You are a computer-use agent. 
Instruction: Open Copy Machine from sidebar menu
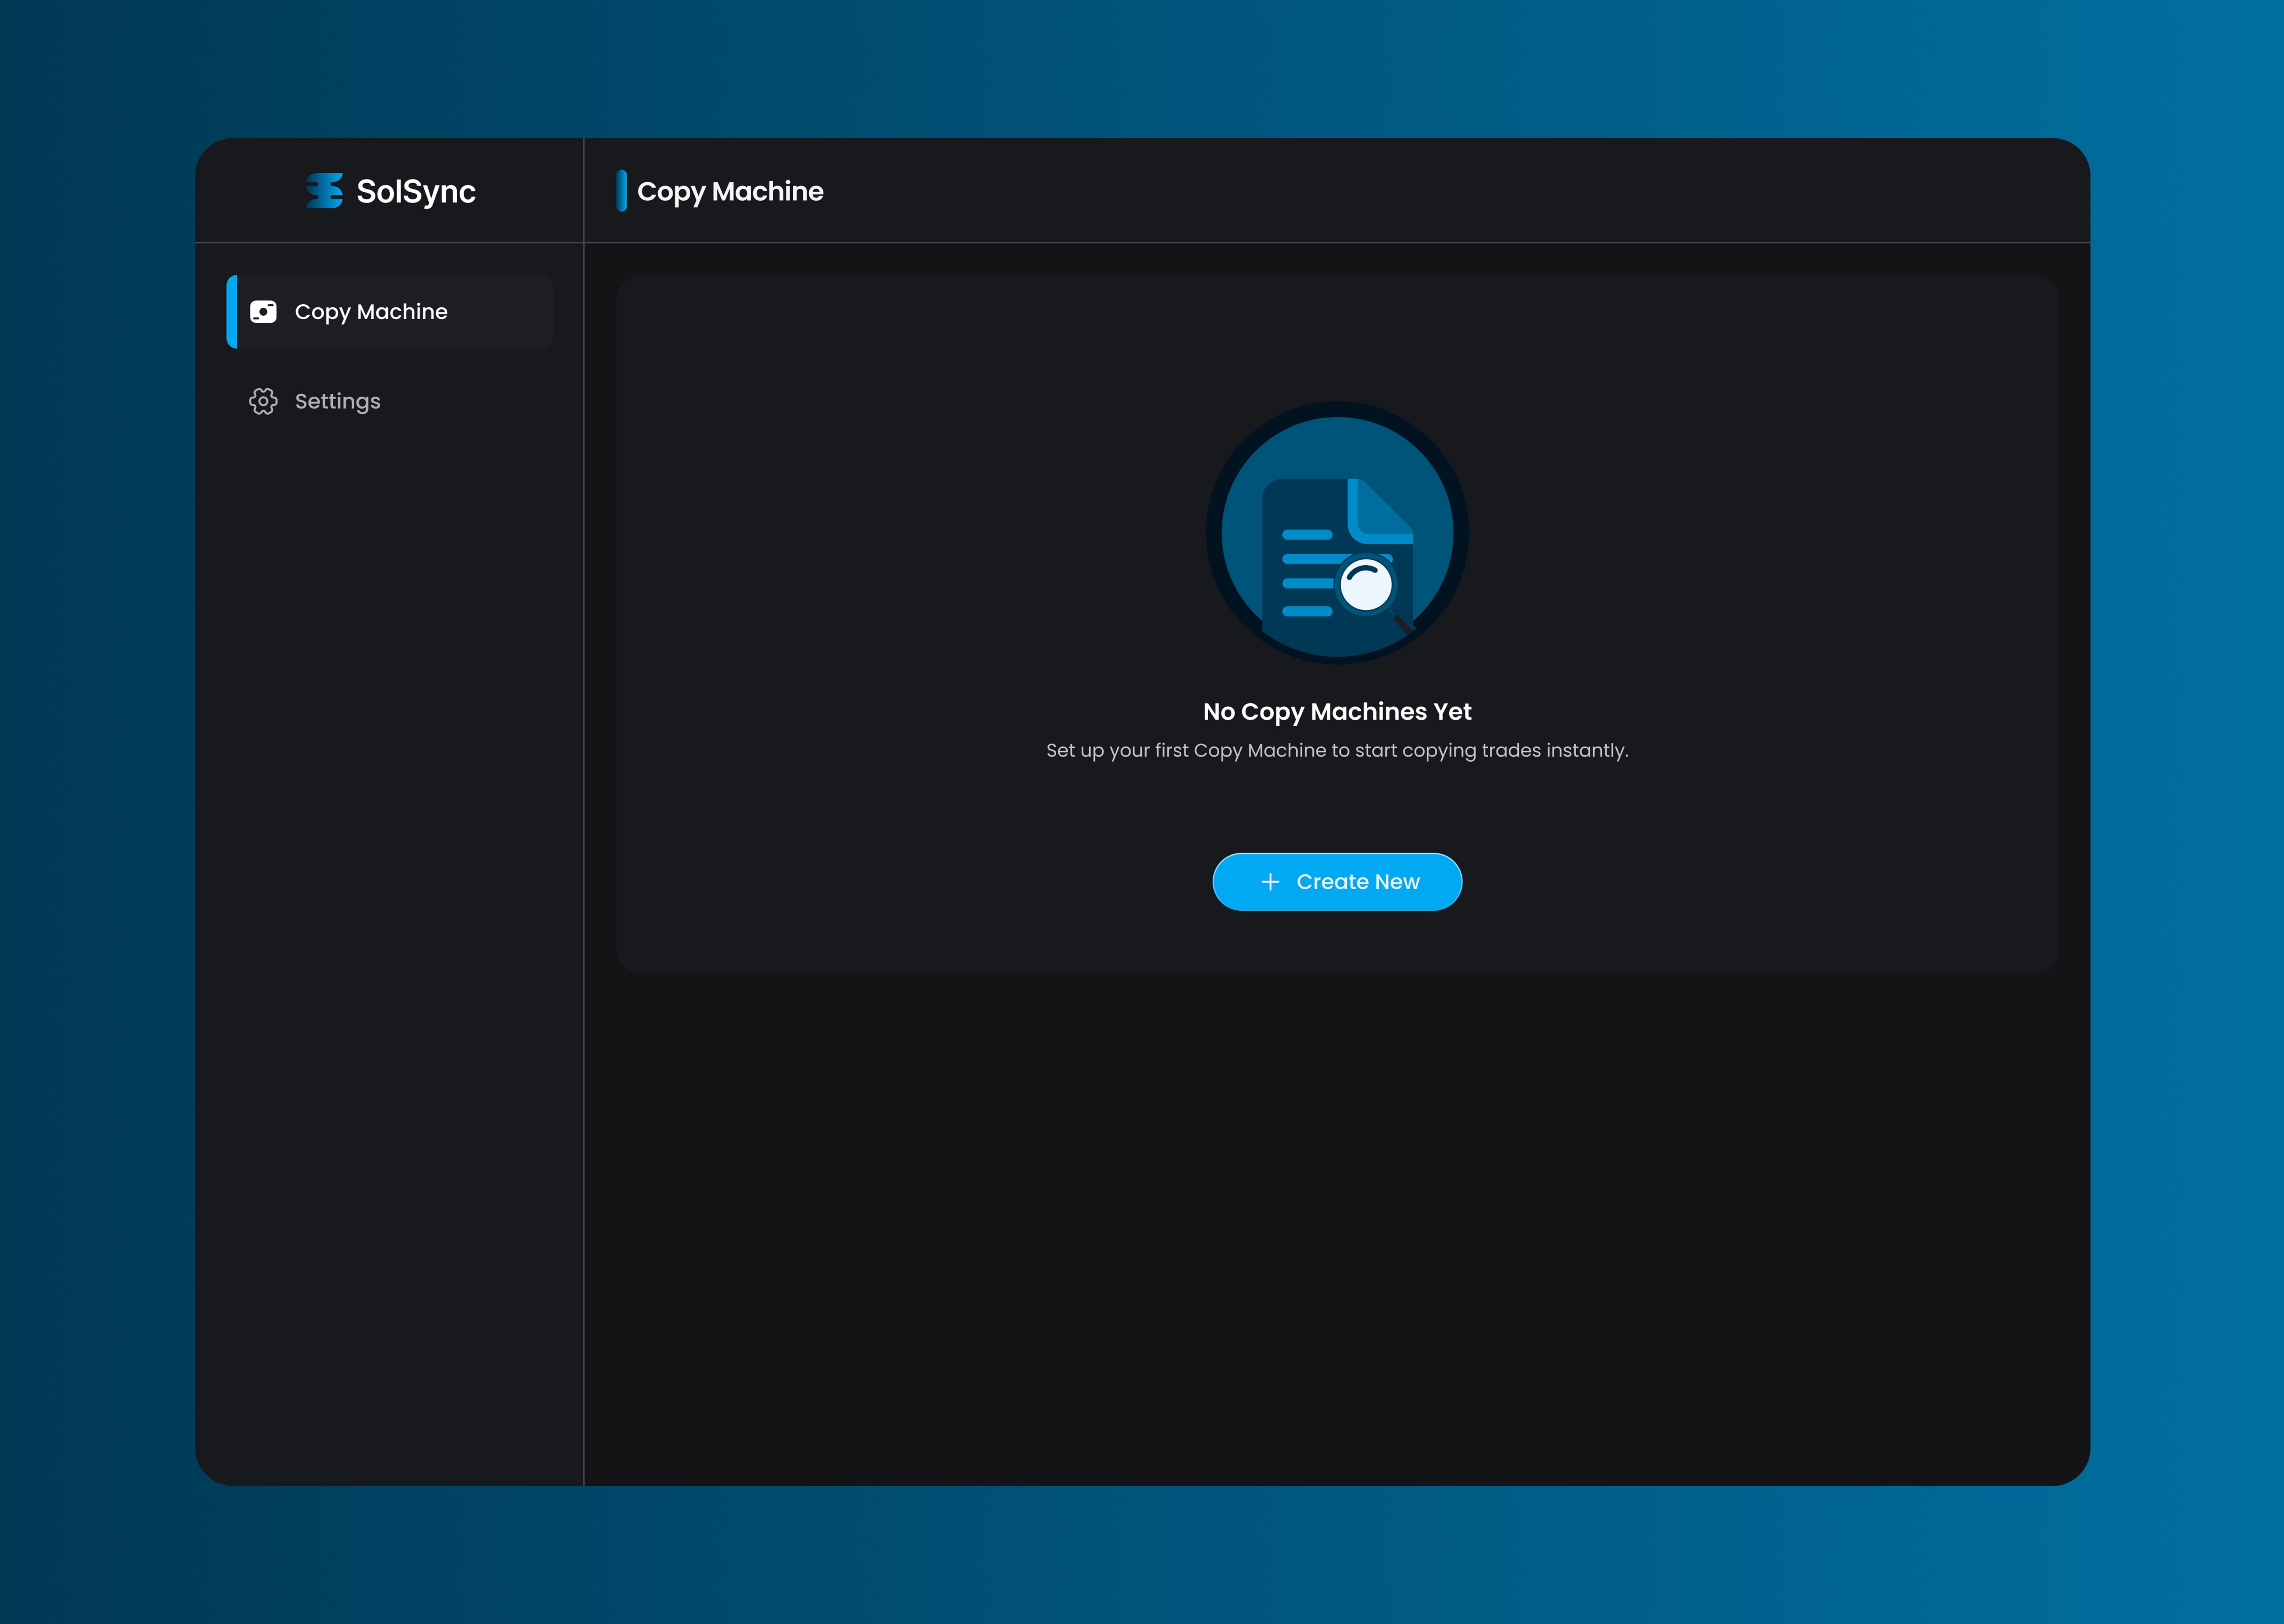371,312
